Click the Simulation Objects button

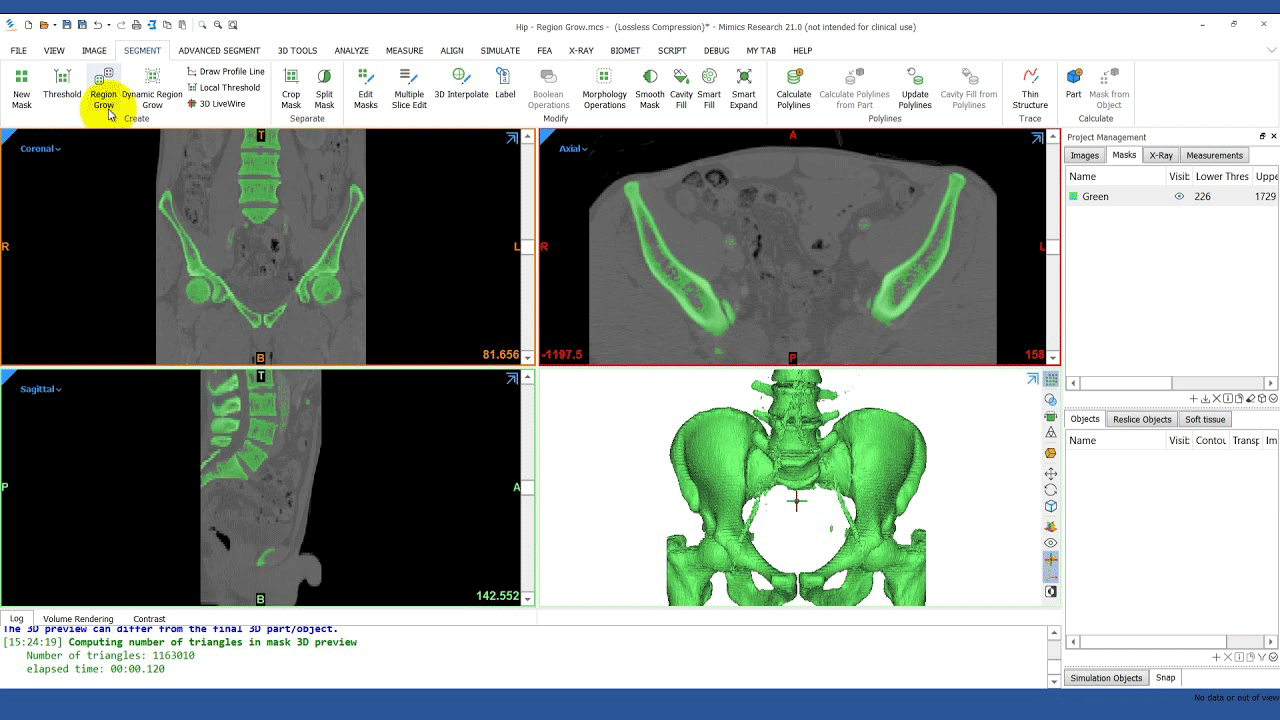coord(1106,678)
